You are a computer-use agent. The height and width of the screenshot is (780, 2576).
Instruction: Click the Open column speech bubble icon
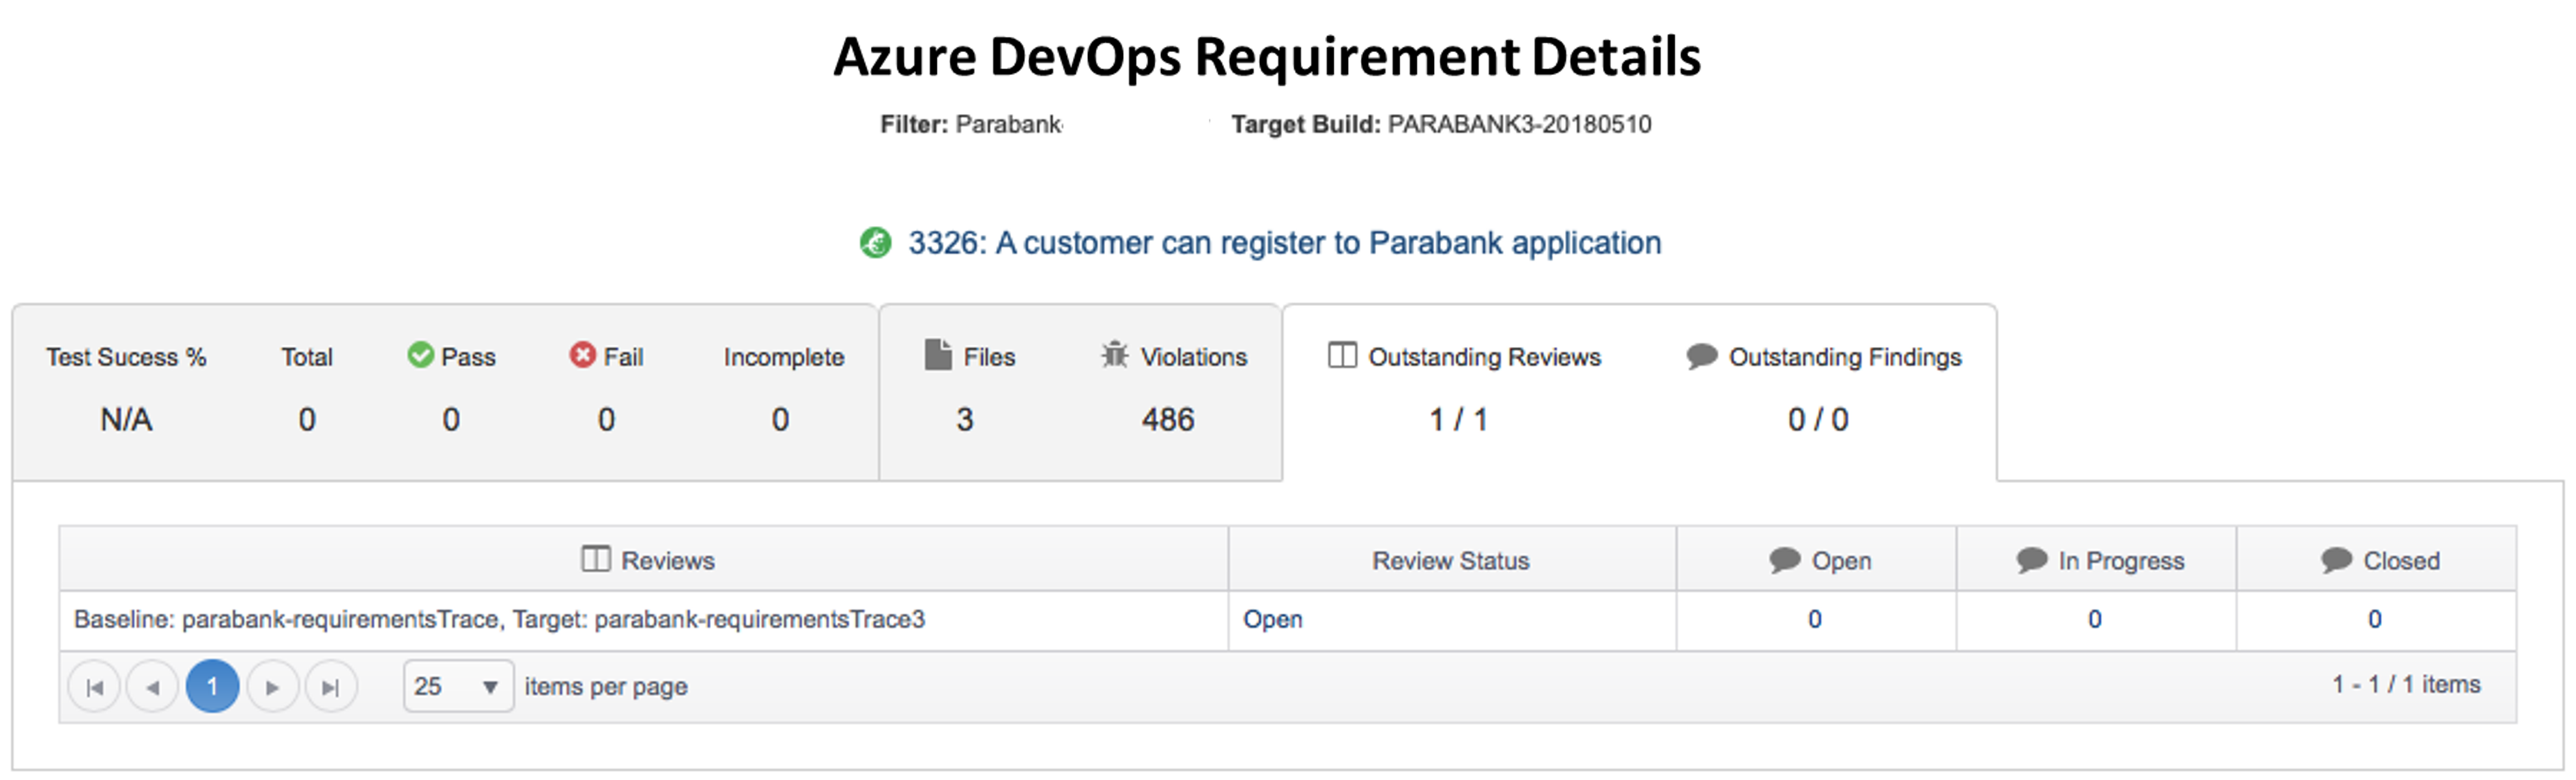pos(1784,560)
